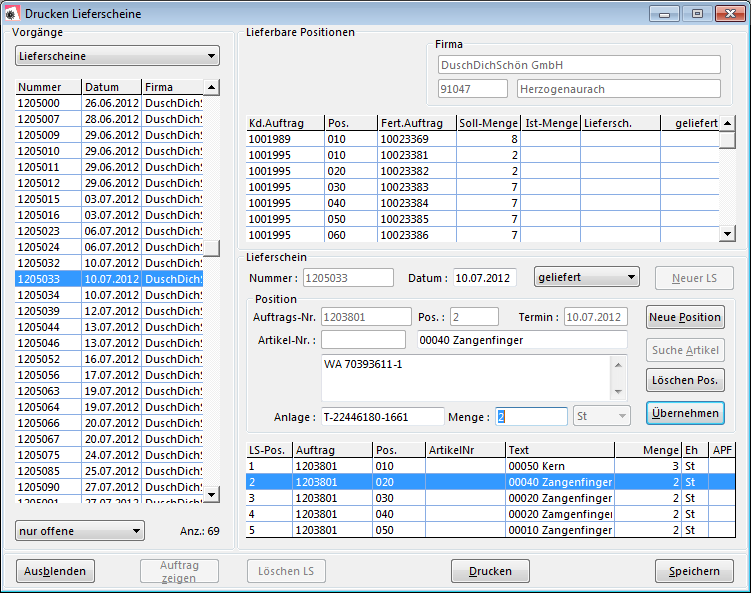This screenshot has width=751, height=593.
Task: Open the 'geliefert' status dropdown
Action: point(587,277)
